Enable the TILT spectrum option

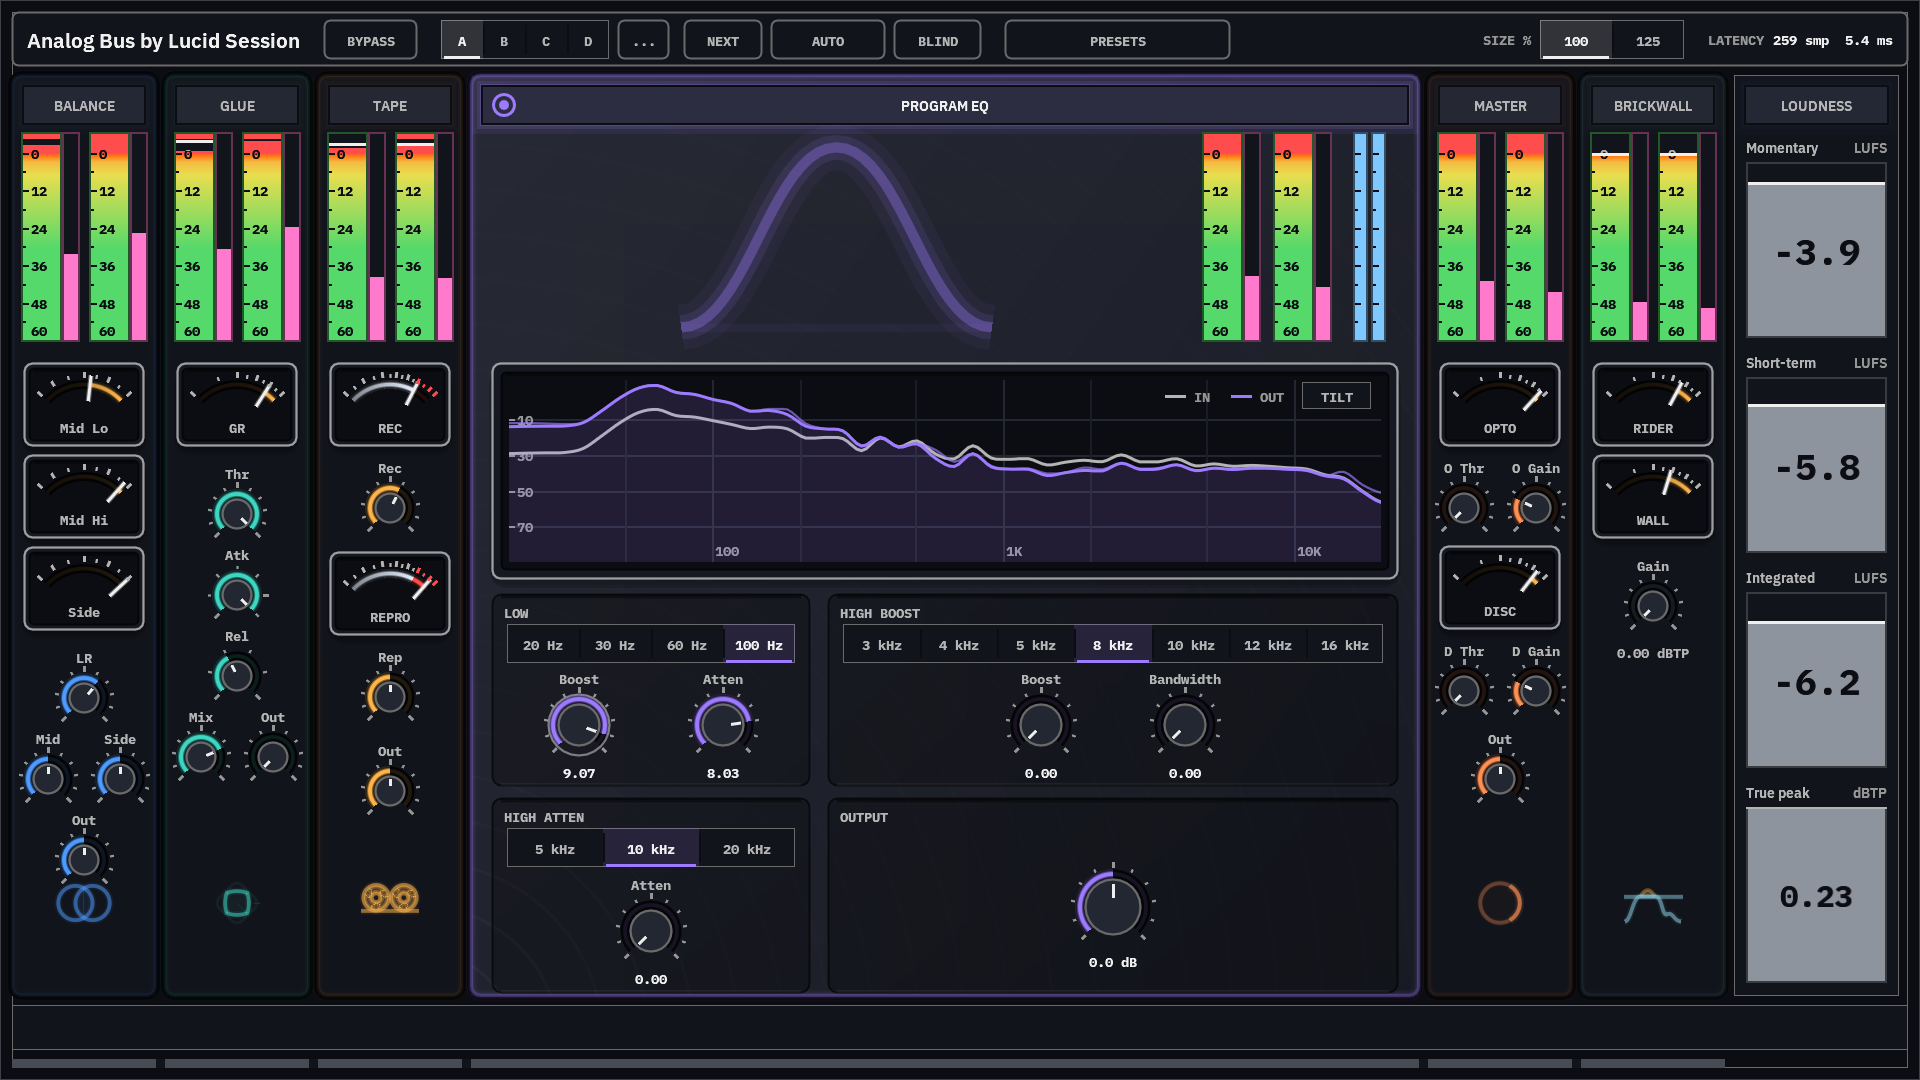click(1337, 397)
